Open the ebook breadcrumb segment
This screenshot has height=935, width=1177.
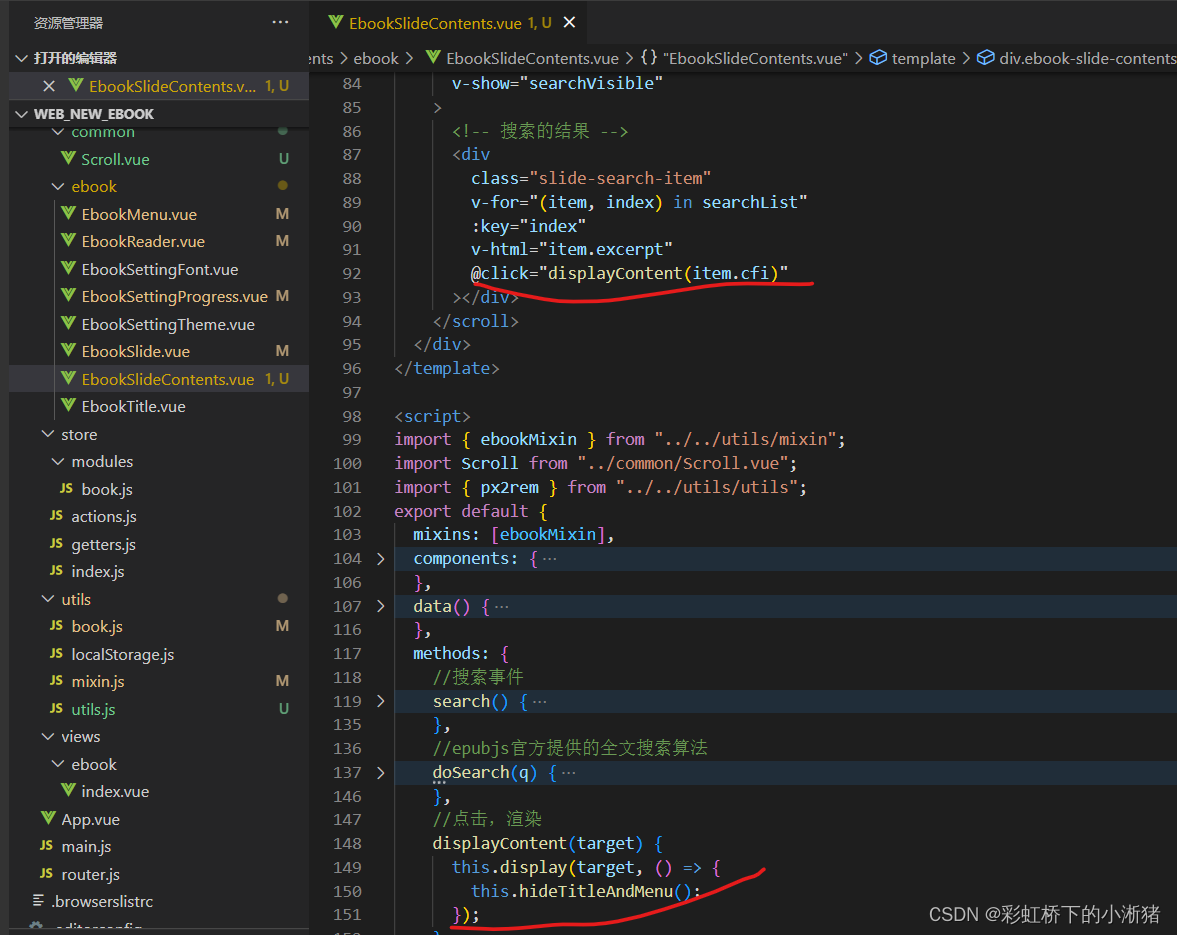pyautogui.click(x=375, y=58)
